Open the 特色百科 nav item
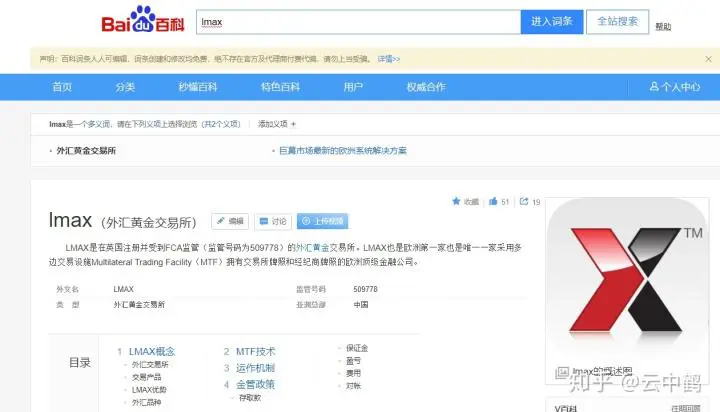The width and height of the screenshot is (720, 412). [280, 87]
